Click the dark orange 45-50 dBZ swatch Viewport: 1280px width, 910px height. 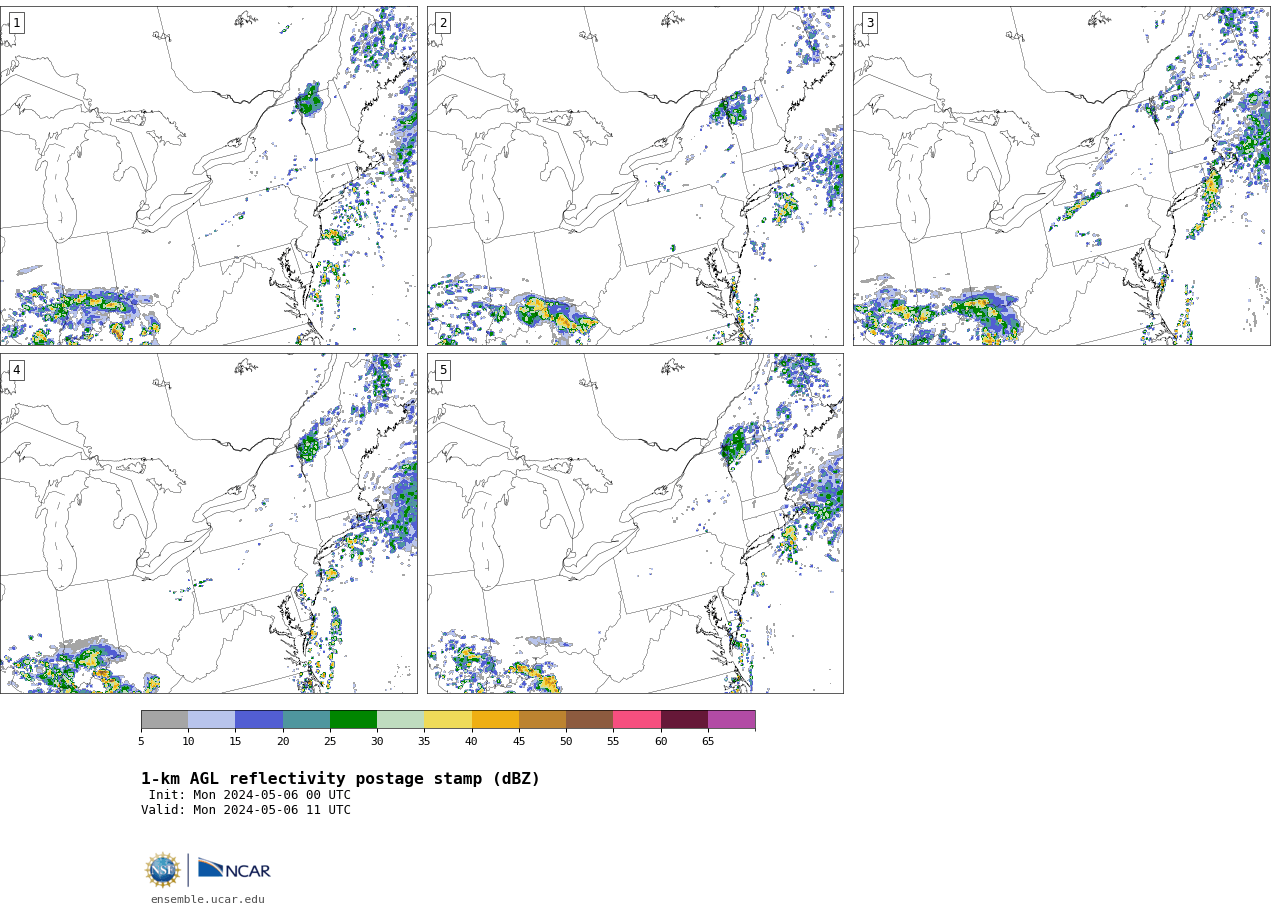click(x=542, y=720)
